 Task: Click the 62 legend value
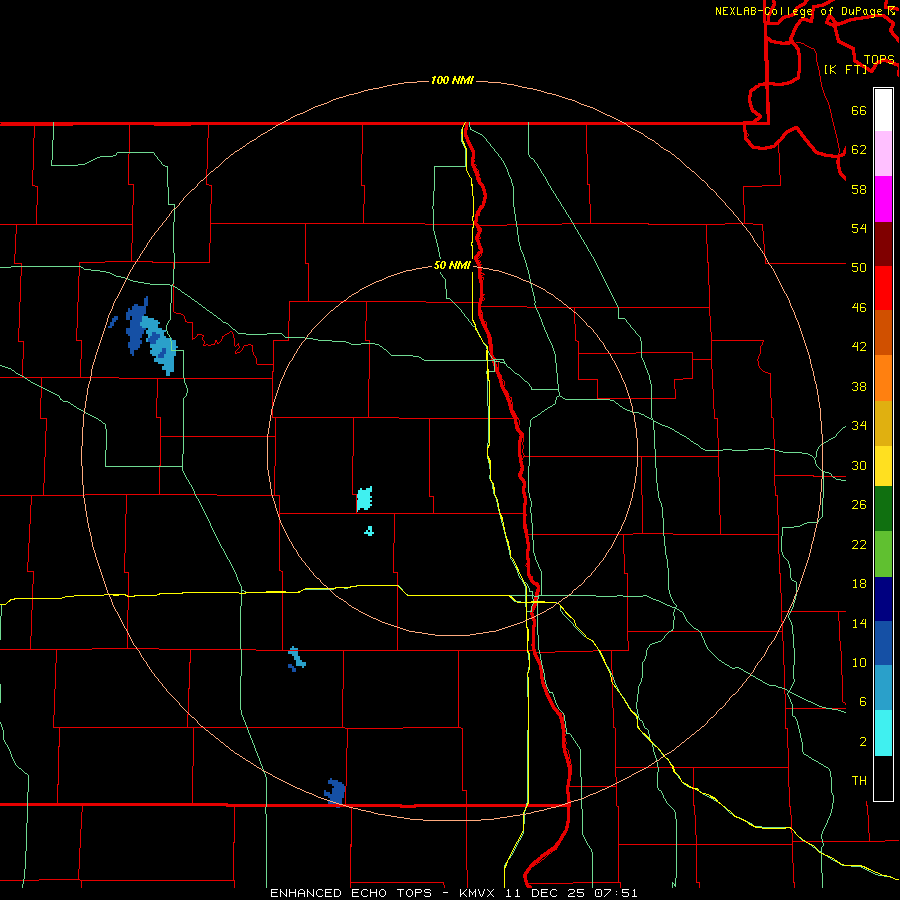click(x=859, y=150)
